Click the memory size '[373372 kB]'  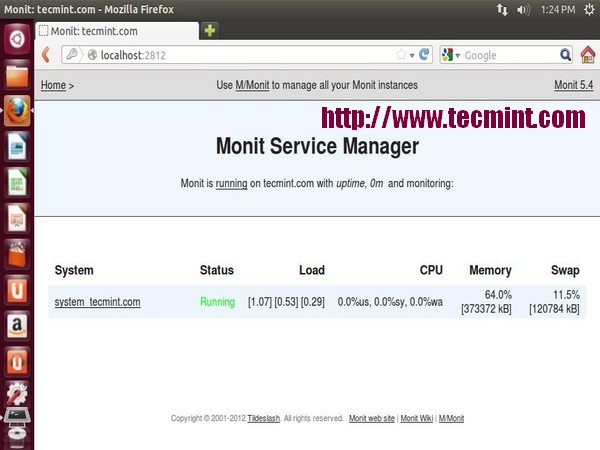click(486, 309)
